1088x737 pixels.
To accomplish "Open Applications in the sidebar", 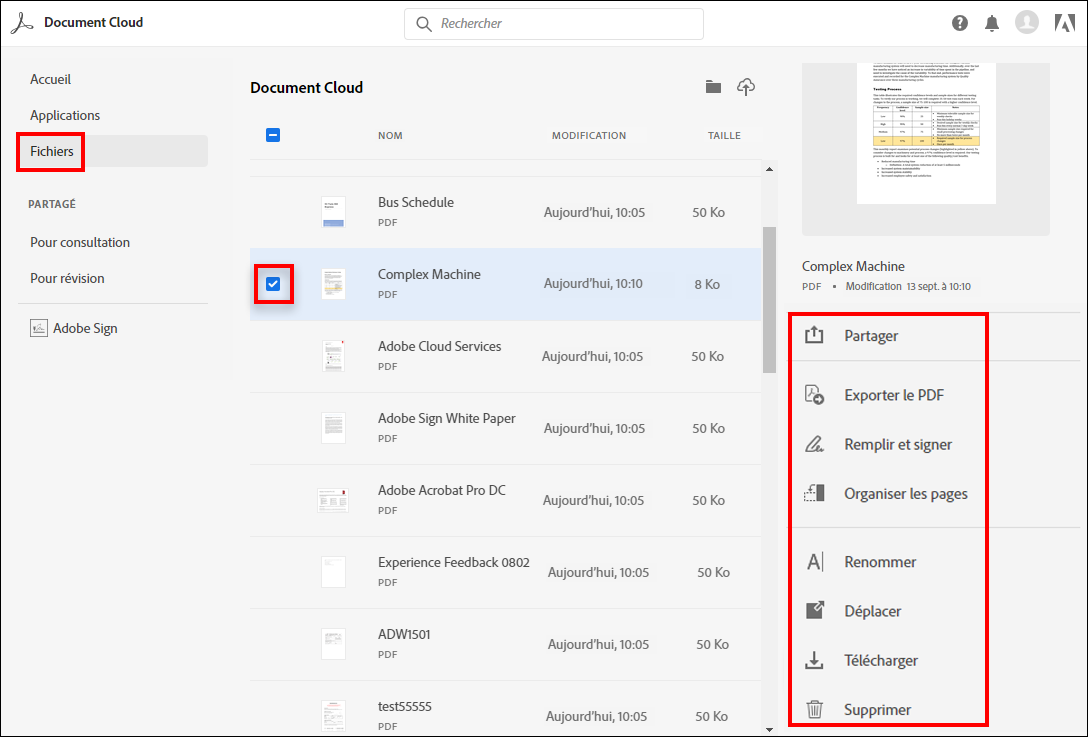I will point(65,115).
